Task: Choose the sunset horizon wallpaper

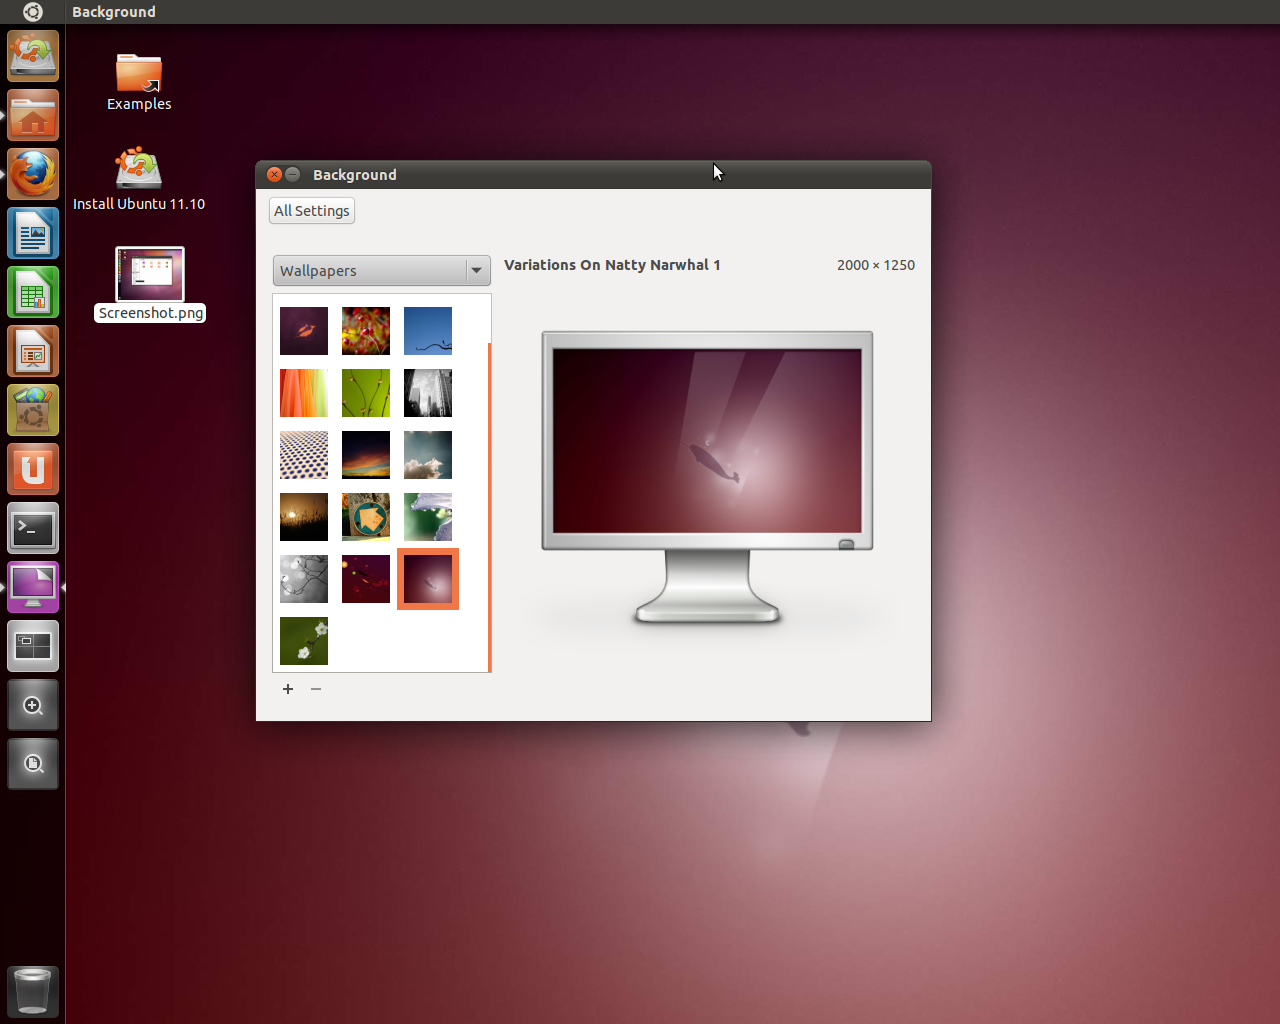Action: coord(366,455)
